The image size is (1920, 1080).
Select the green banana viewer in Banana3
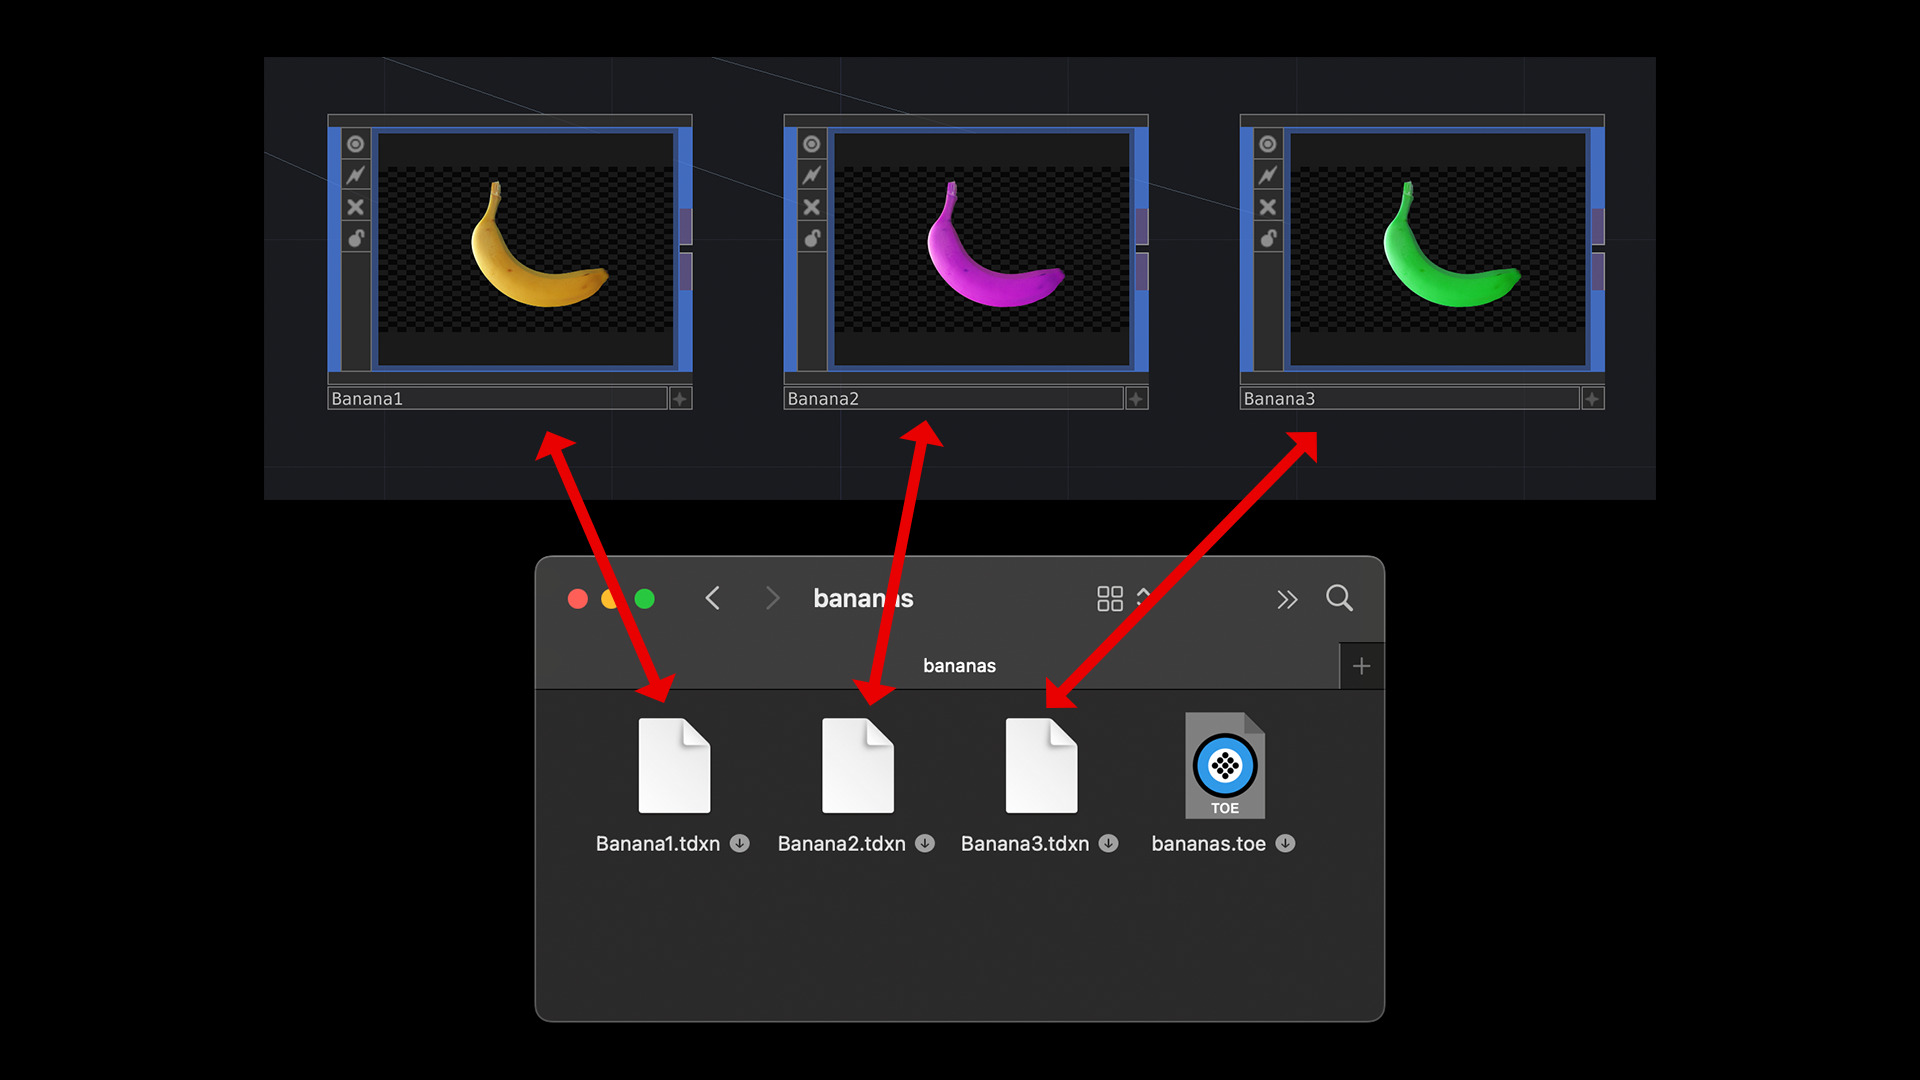coord(1438,249)
